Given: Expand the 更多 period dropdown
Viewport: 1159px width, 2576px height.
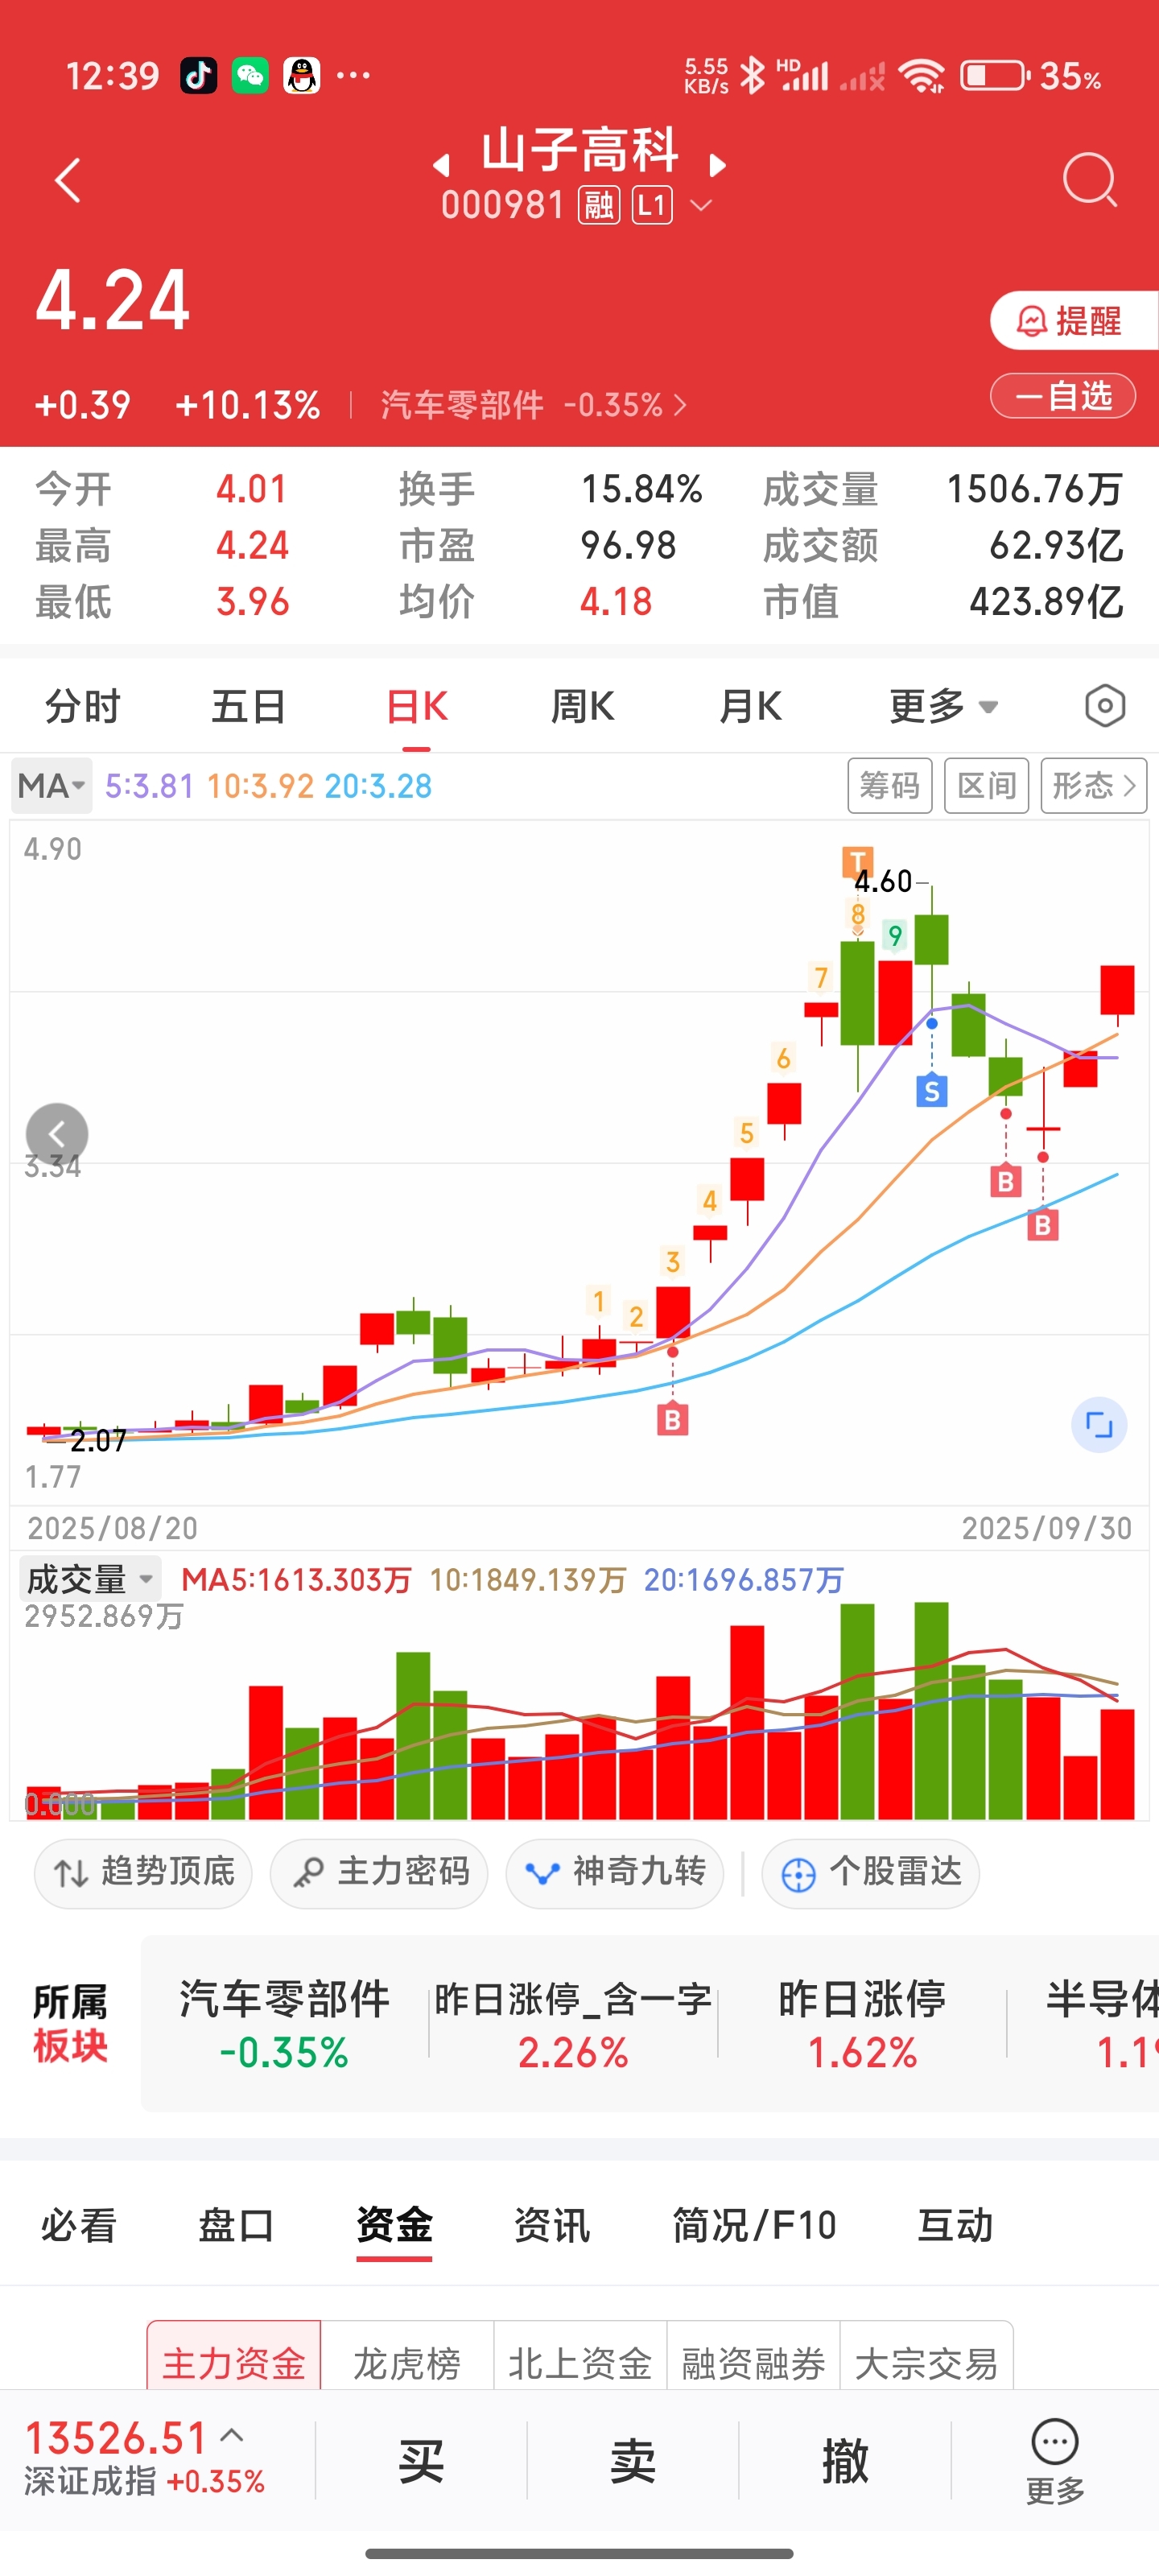Looking at the screenshot, I should click(943, 706).
